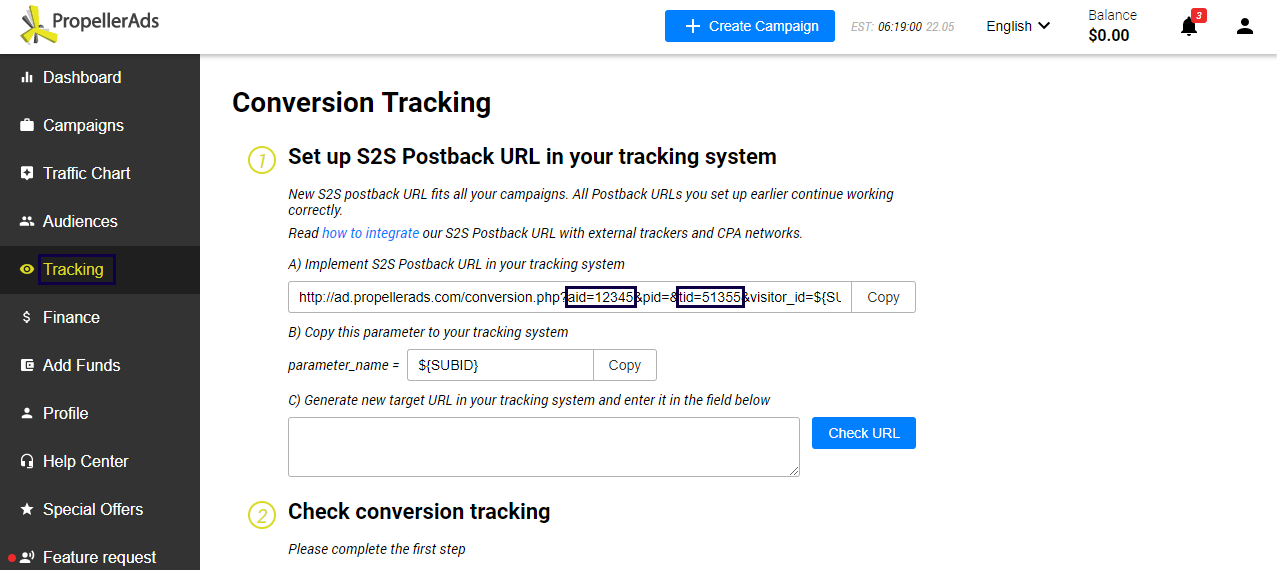
Task: Go to Add Funds page
Action: pos(81,366)
